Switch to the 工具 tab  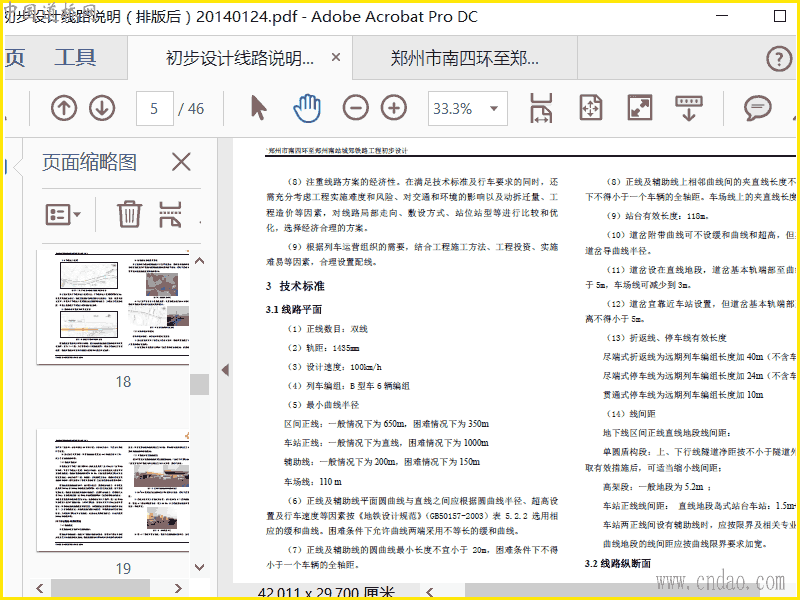click(x=75, y=58)
